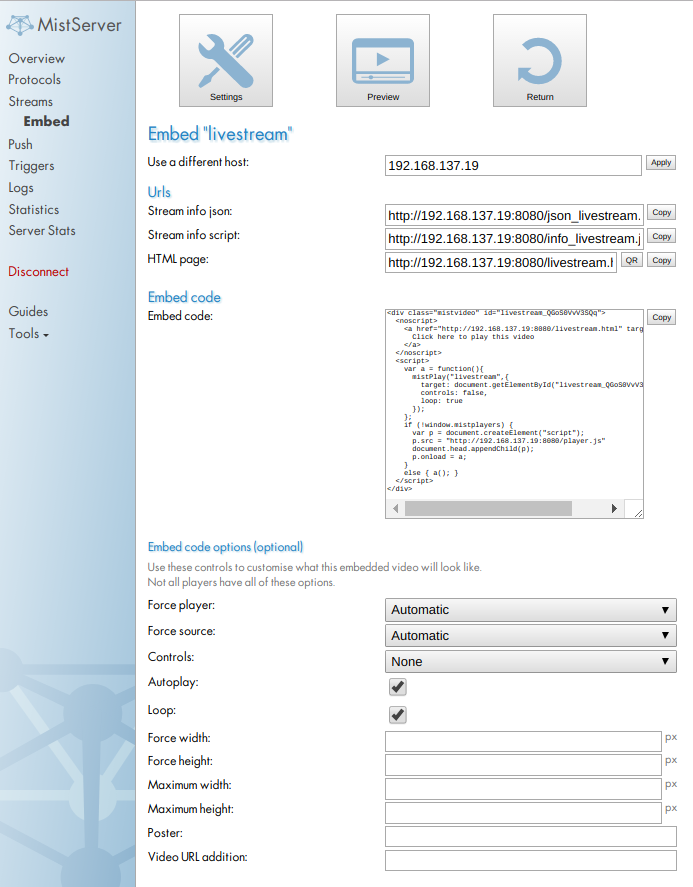Screen dimensions: 693x887
Task: Show QR code for HTML page
Action: (x=631, y=260)
